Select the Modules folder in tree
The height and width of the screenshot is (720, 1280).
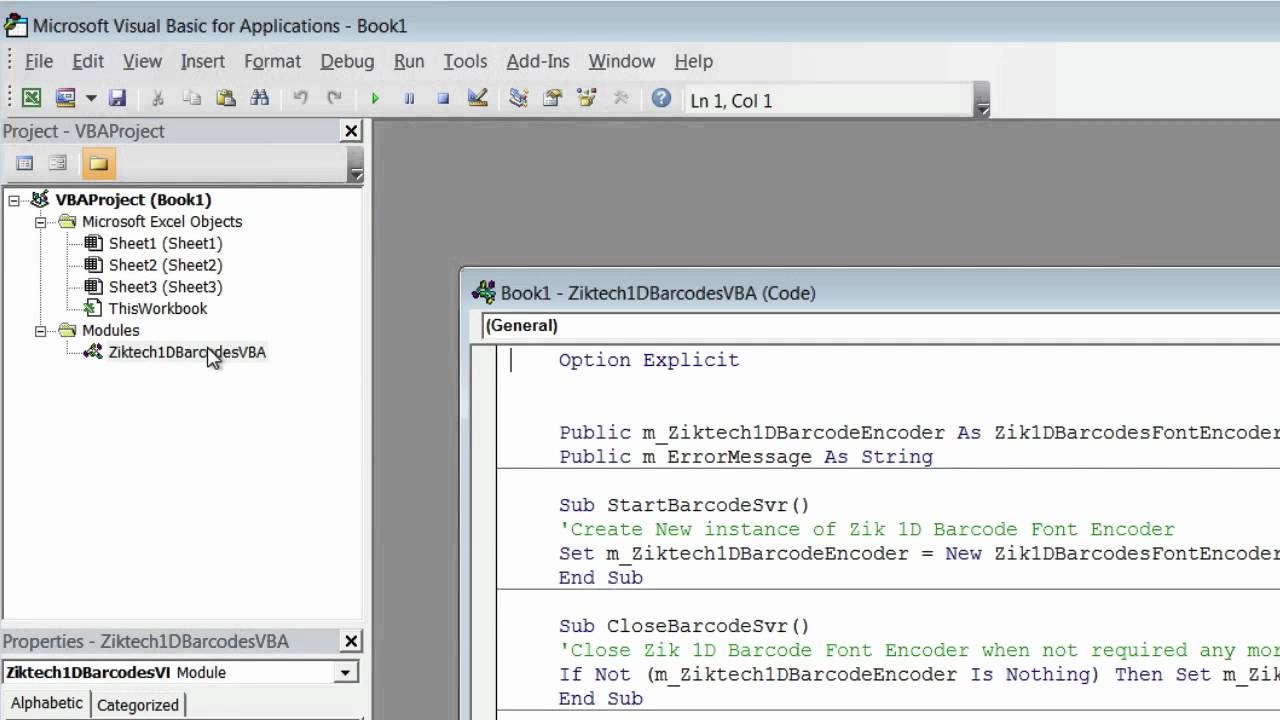[110, 330]
